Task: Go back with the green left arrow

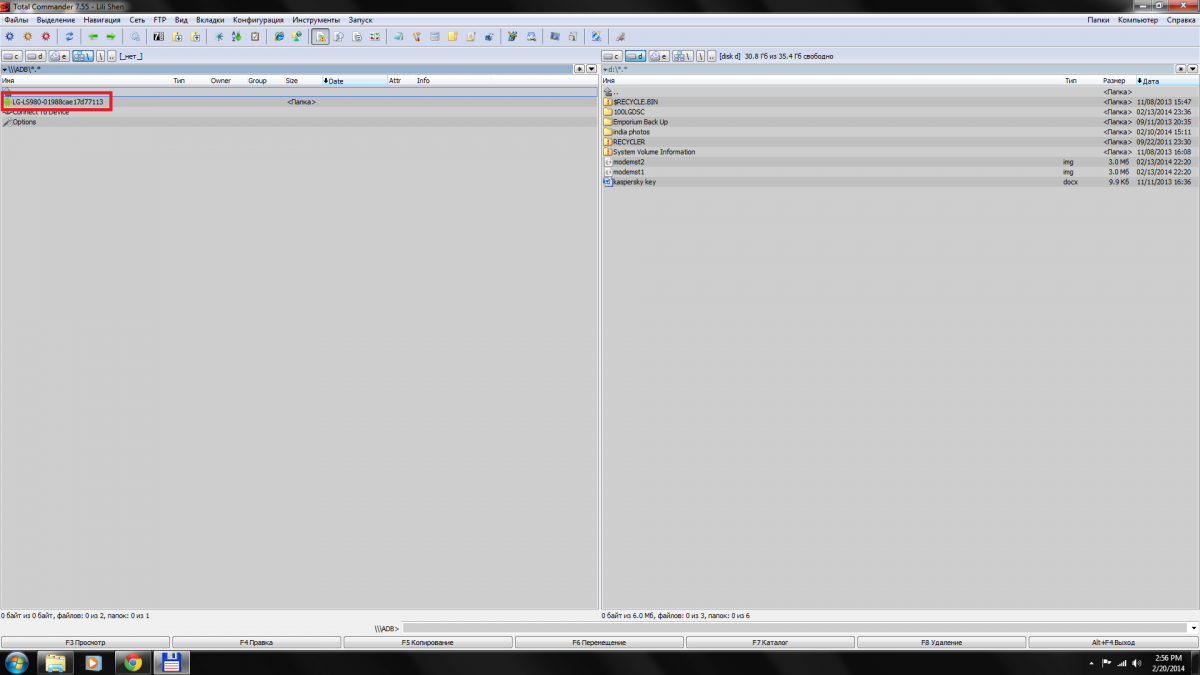Action: click(93, 37)
